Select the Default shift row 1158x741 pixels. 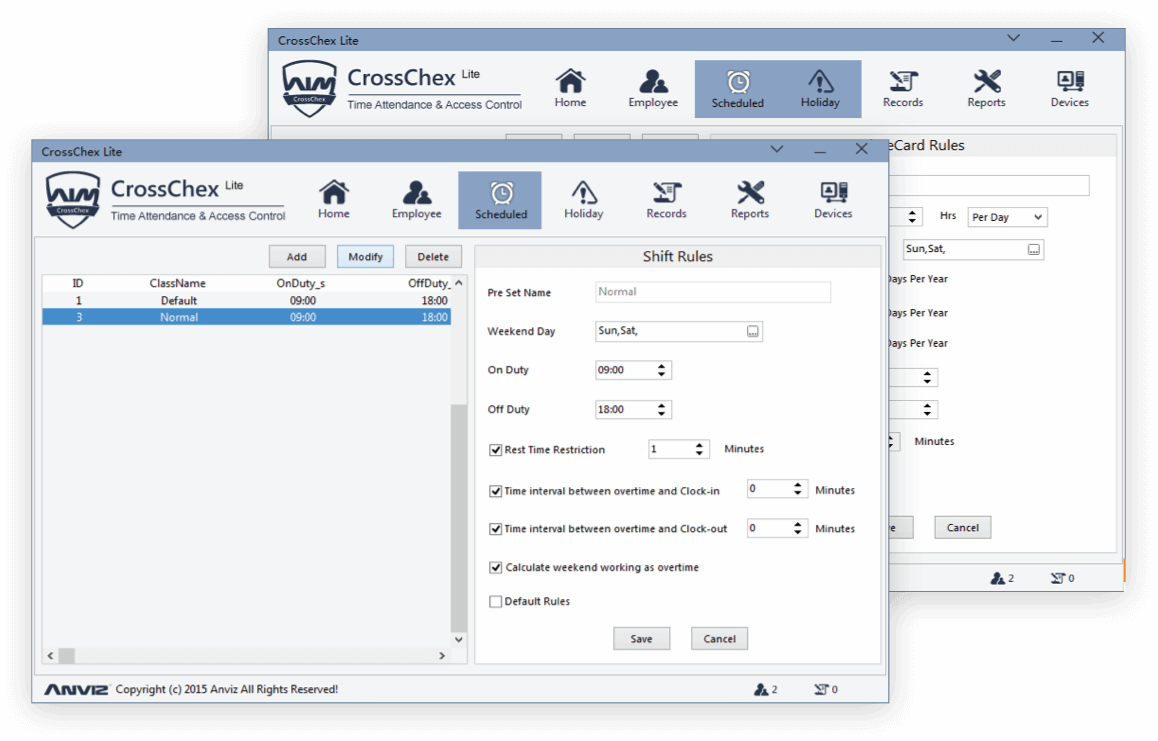pyautogui.click(x=245, y=300)
